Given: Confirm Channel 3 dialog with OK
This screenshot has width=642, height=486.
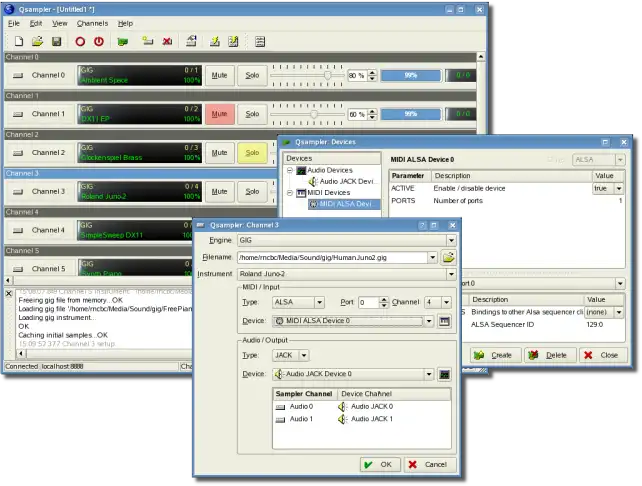Looking at the screenshot, I should point(380,465).
